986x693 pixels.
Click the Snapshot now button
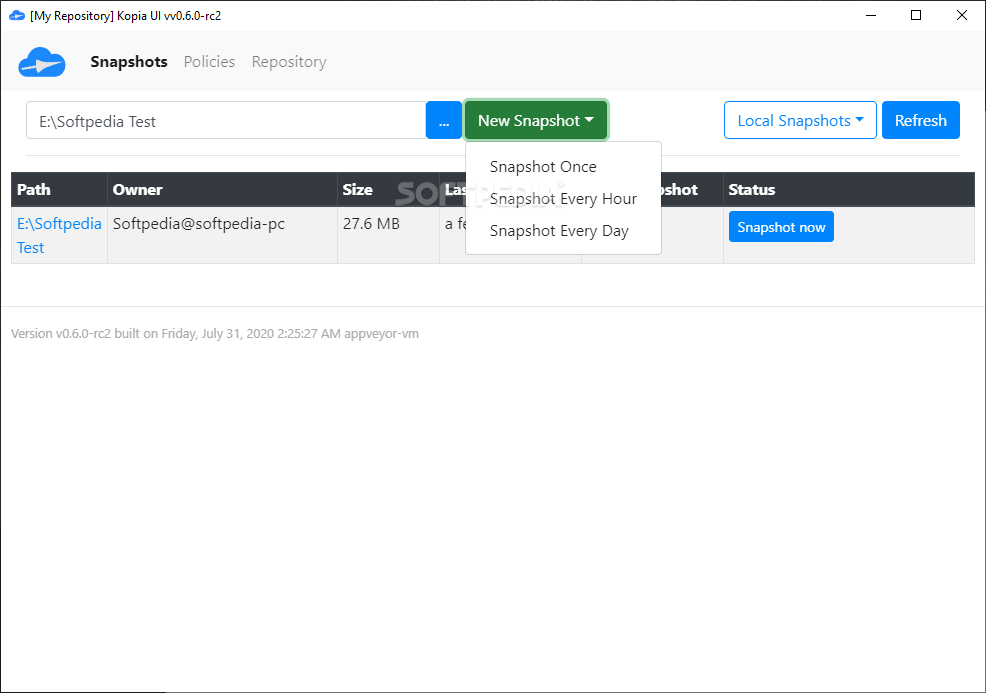[x=780, y=226]
